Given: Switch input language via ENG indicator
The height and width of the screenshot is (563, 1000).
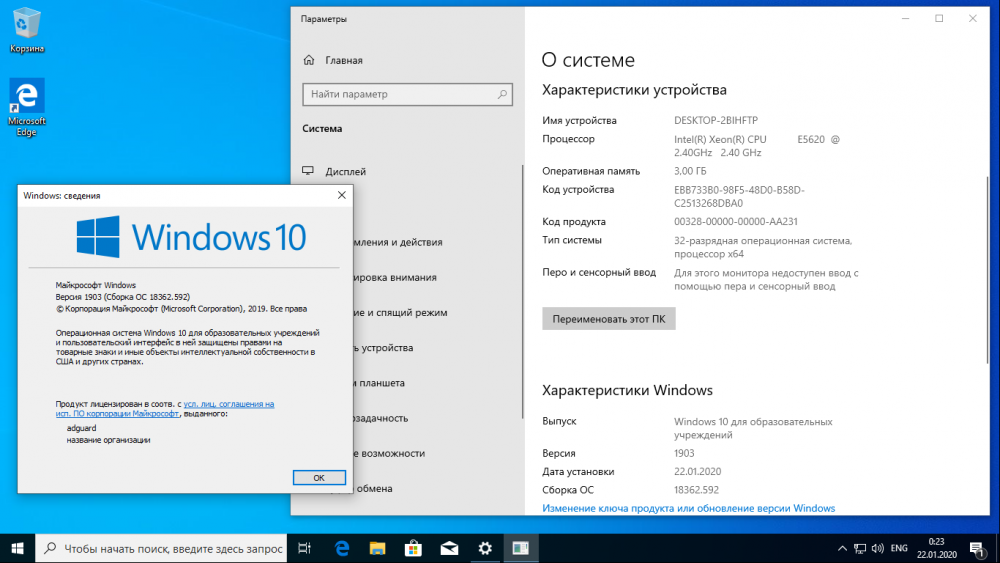Looking at the screenshot, I should (899, 548).
